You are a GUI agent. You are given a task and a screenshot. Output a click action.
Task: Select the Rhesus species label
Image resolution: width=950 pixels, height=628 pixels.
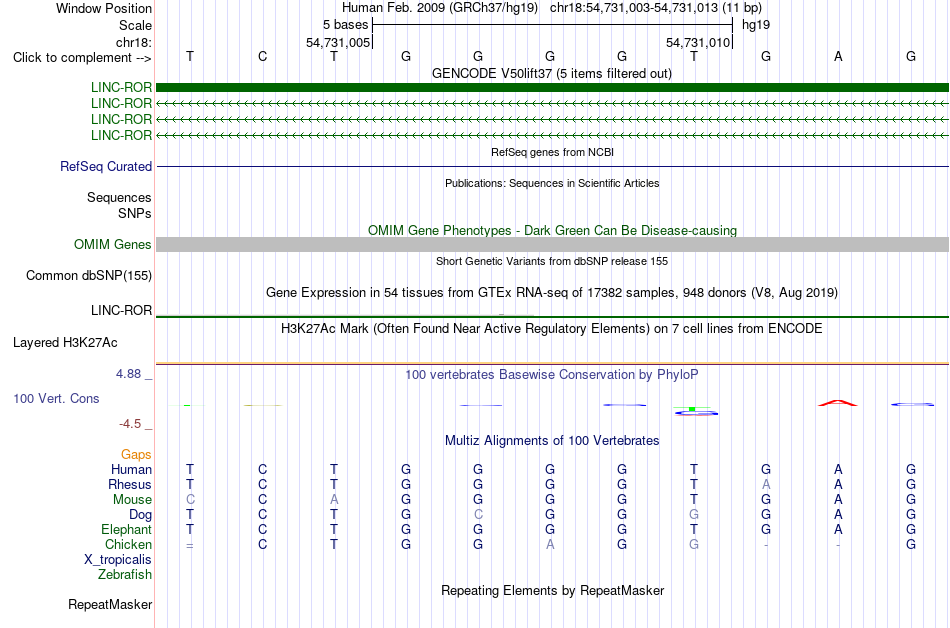[130, 484]
